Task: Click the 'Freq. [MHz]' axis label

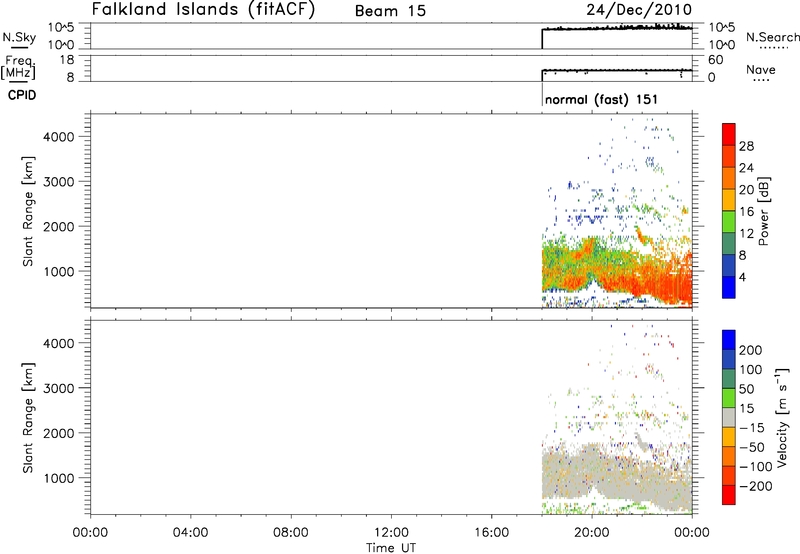Action: click(x=19, y=67)
